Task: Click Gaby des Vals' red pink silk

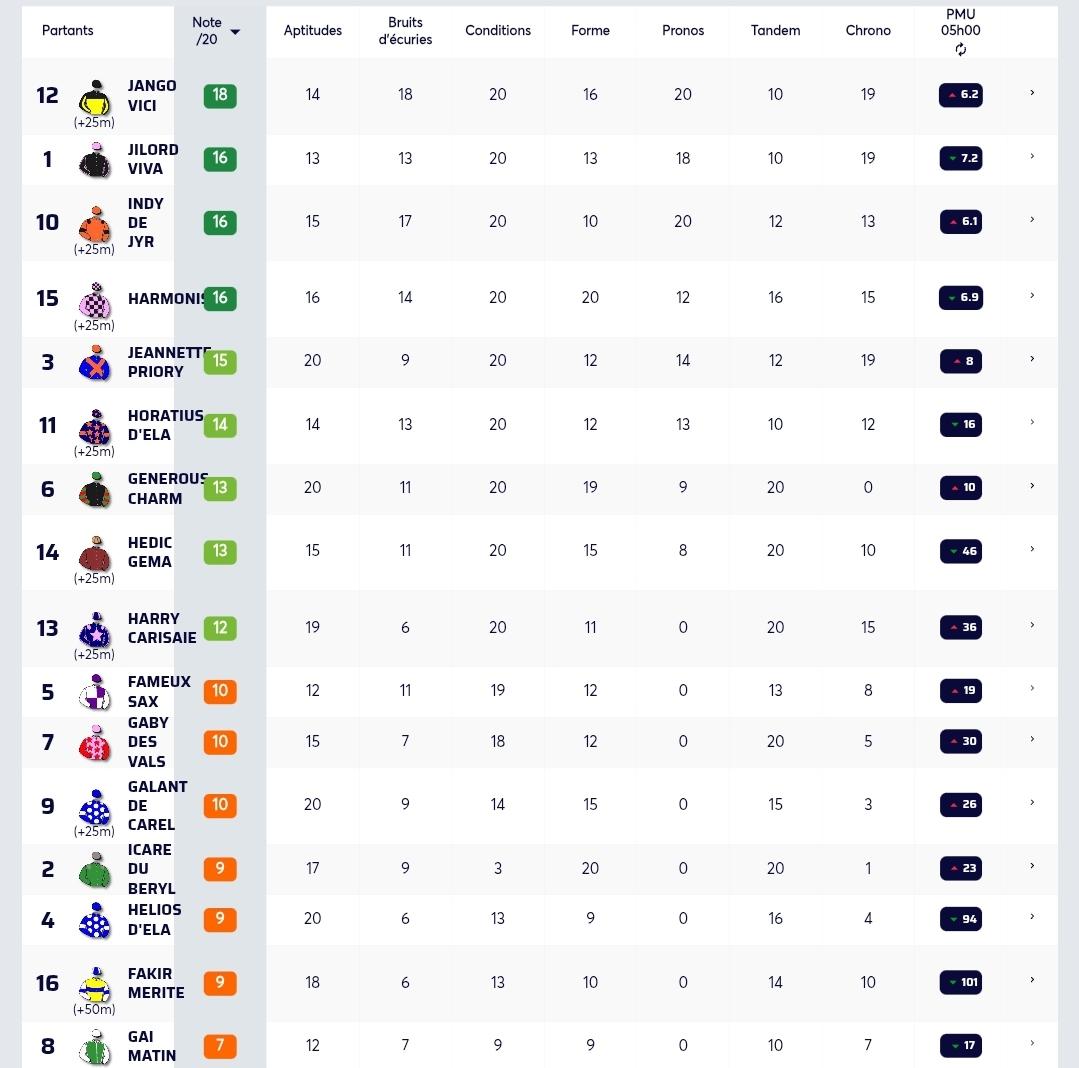Action: [x=95, y=743]
